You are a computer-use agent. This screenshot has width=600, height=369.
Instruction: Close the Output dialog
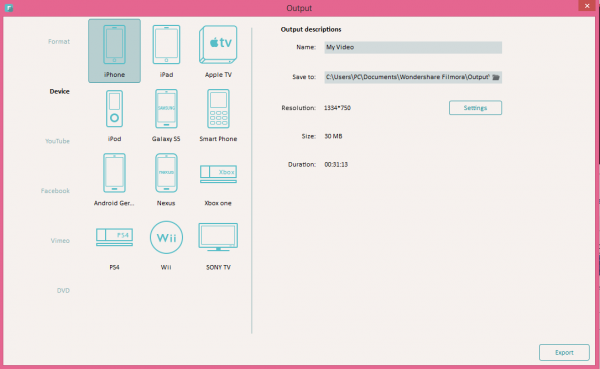587,5
